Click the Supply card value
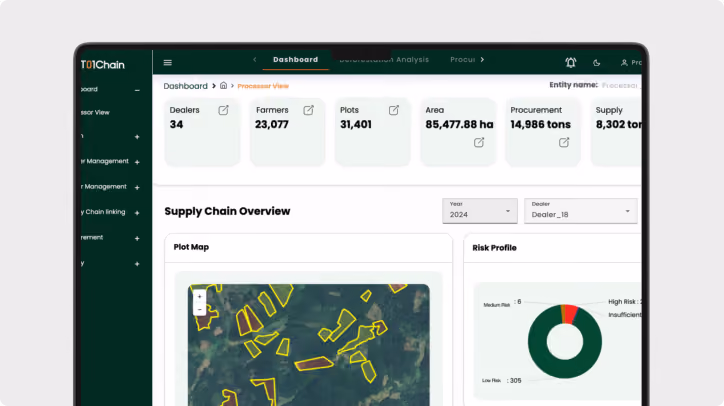Image resolution: width=724 pixels, height=406 pixels. [x=618, y=124]
